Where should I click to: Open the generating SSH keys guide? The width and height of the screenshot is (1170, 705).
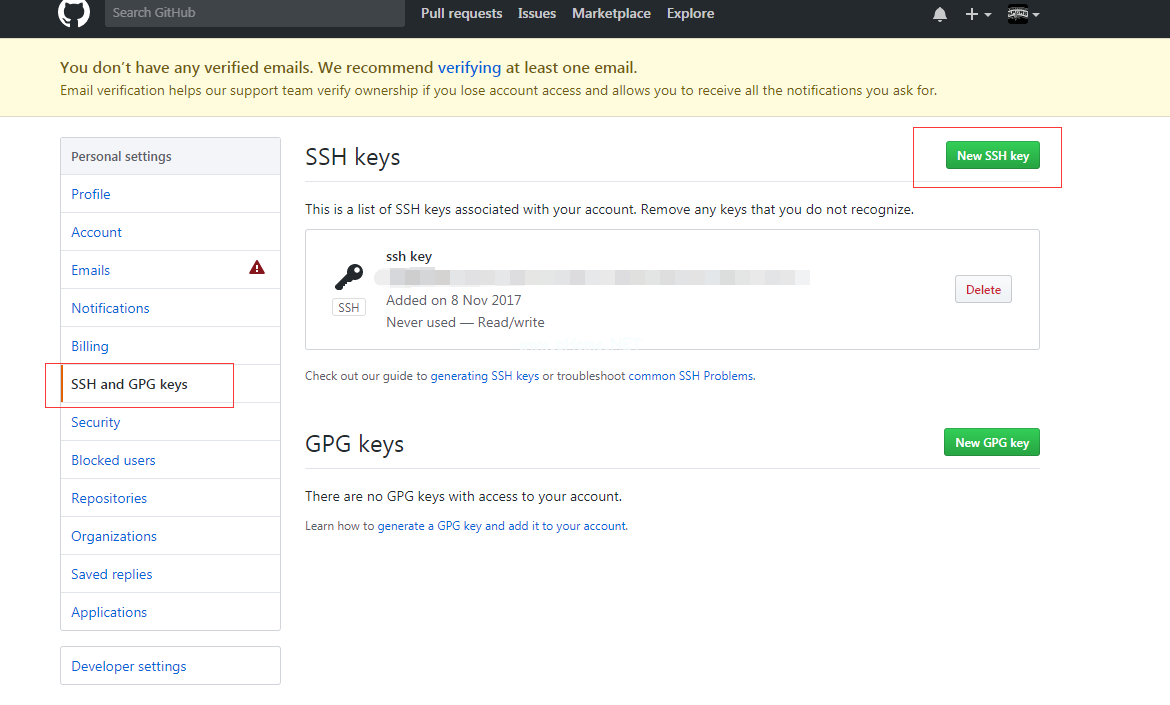pos(485,376)
